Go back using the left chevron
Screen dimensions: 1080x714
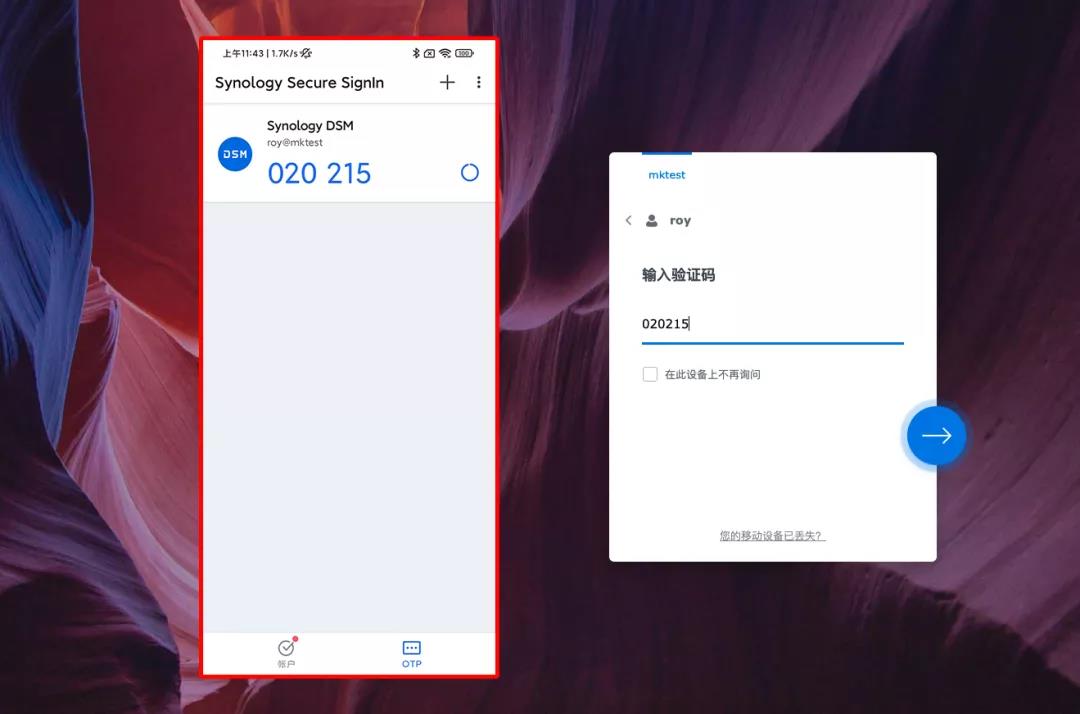pos(628,220)
